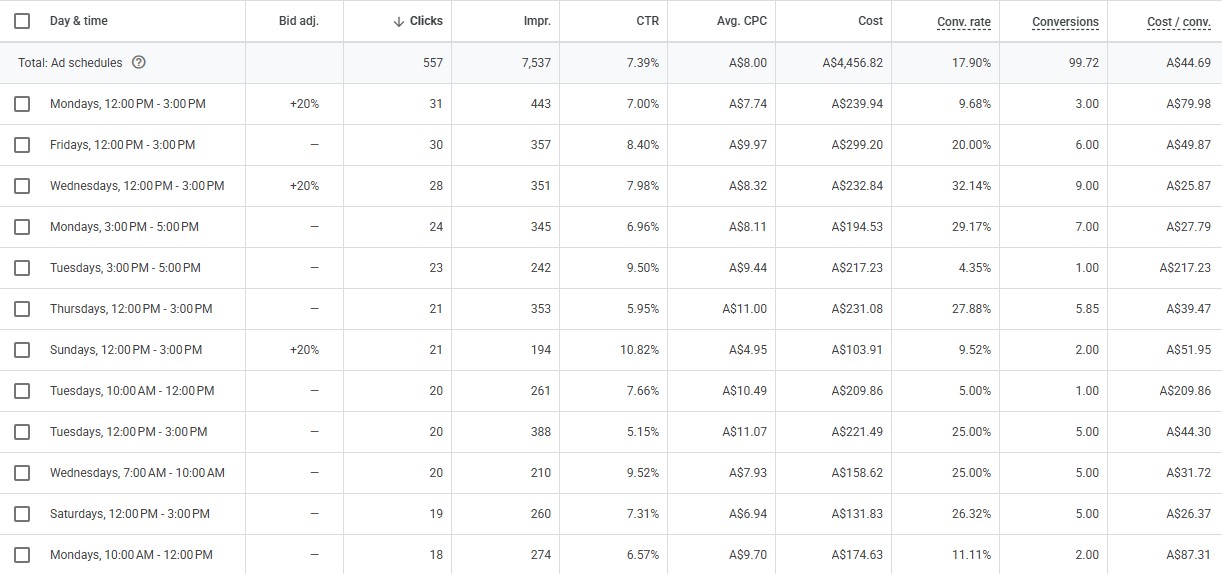Click the Bid adj. column header

299,21
